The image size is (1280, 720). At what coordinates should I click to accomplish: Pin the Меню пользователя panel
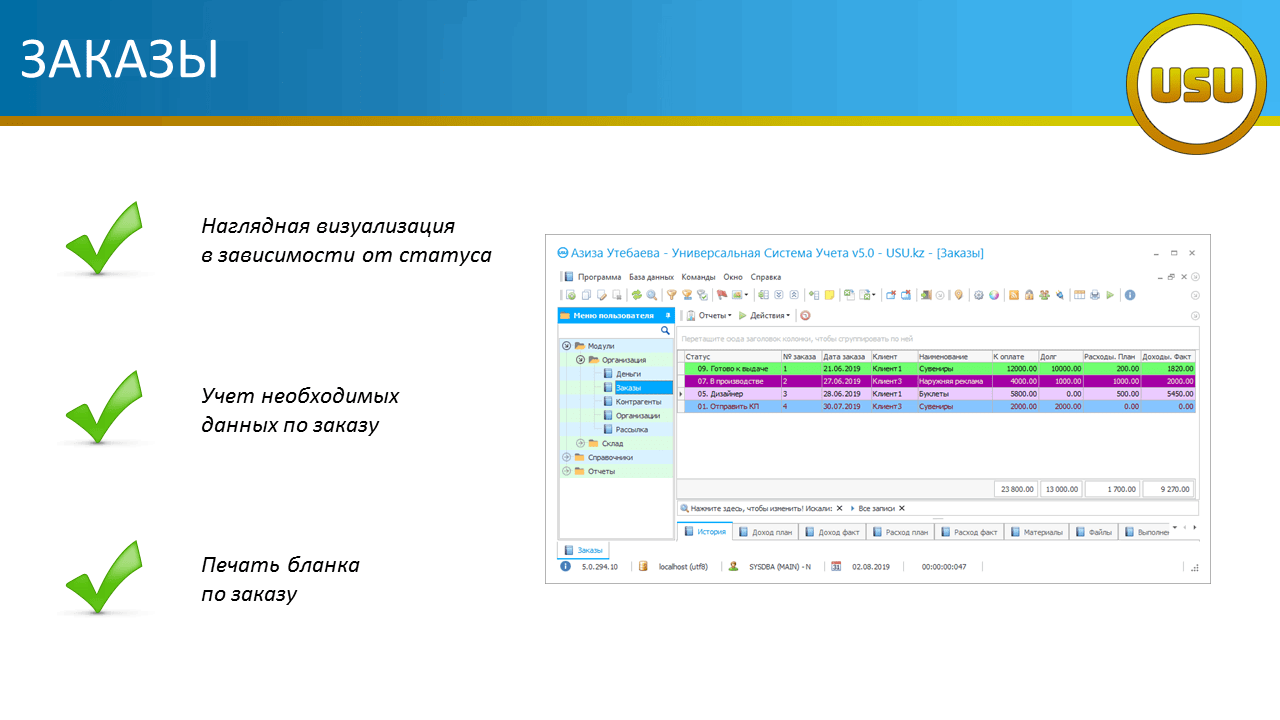pyautogui.click(x=668, y=315)
